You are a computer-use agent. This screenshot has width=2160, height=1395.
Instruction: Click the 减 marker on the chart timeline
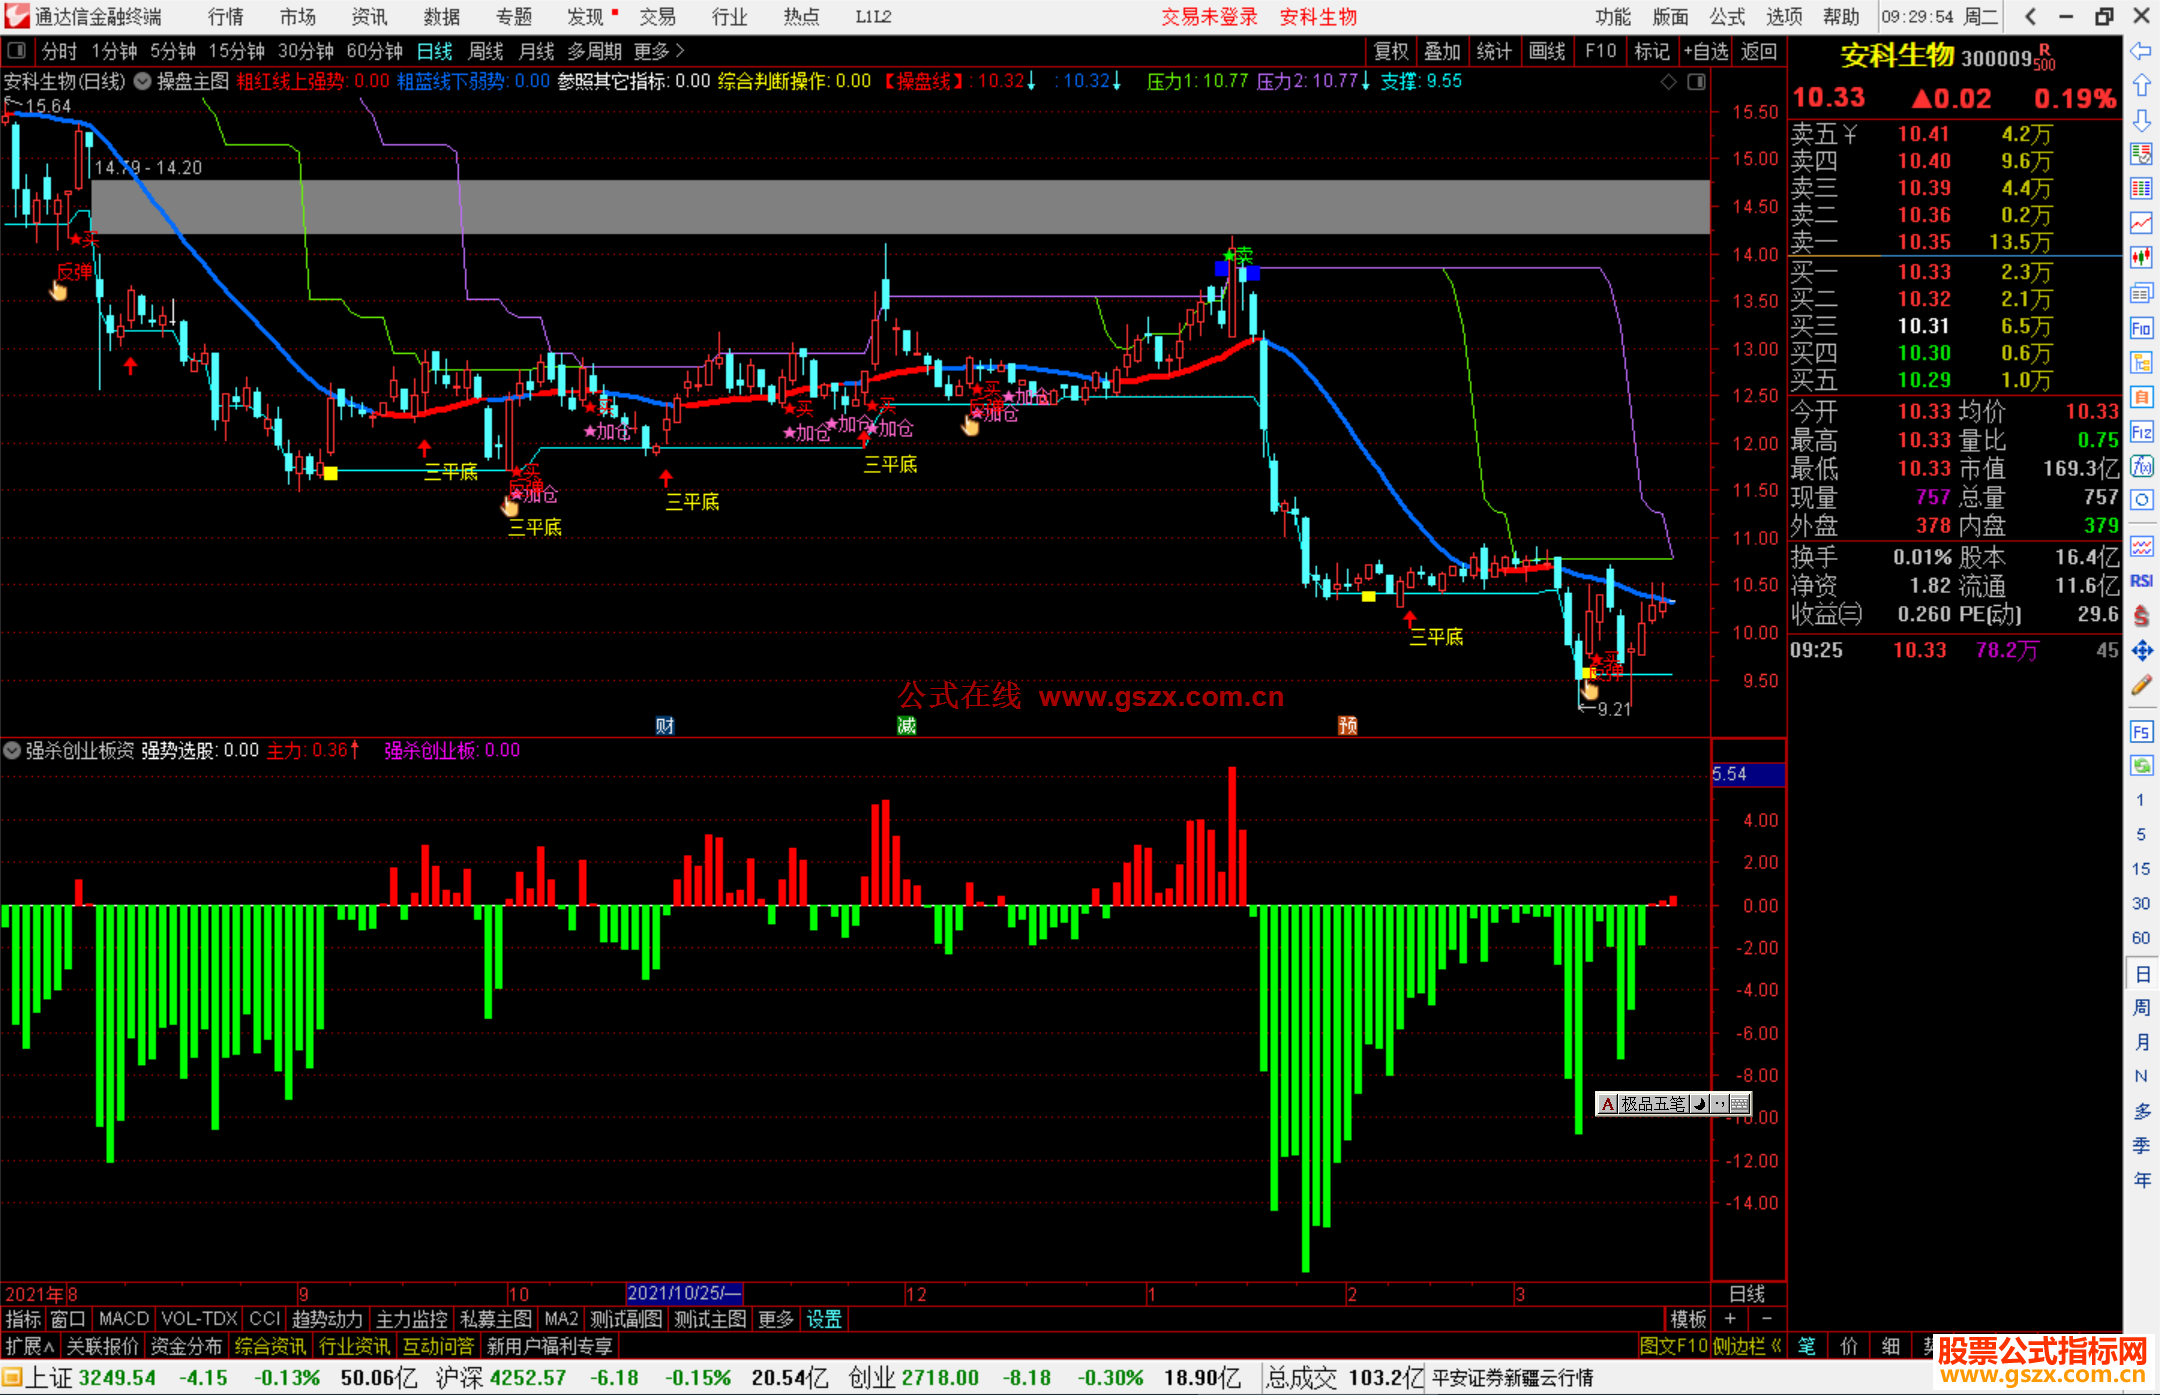[906, 726]
